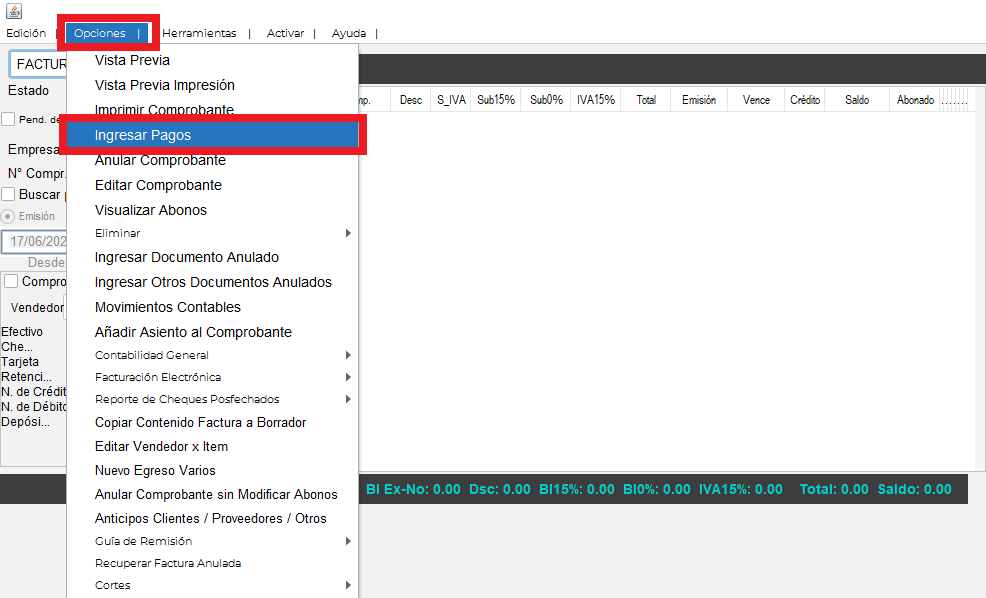Open the Activar menu

[x=285, y=33]
